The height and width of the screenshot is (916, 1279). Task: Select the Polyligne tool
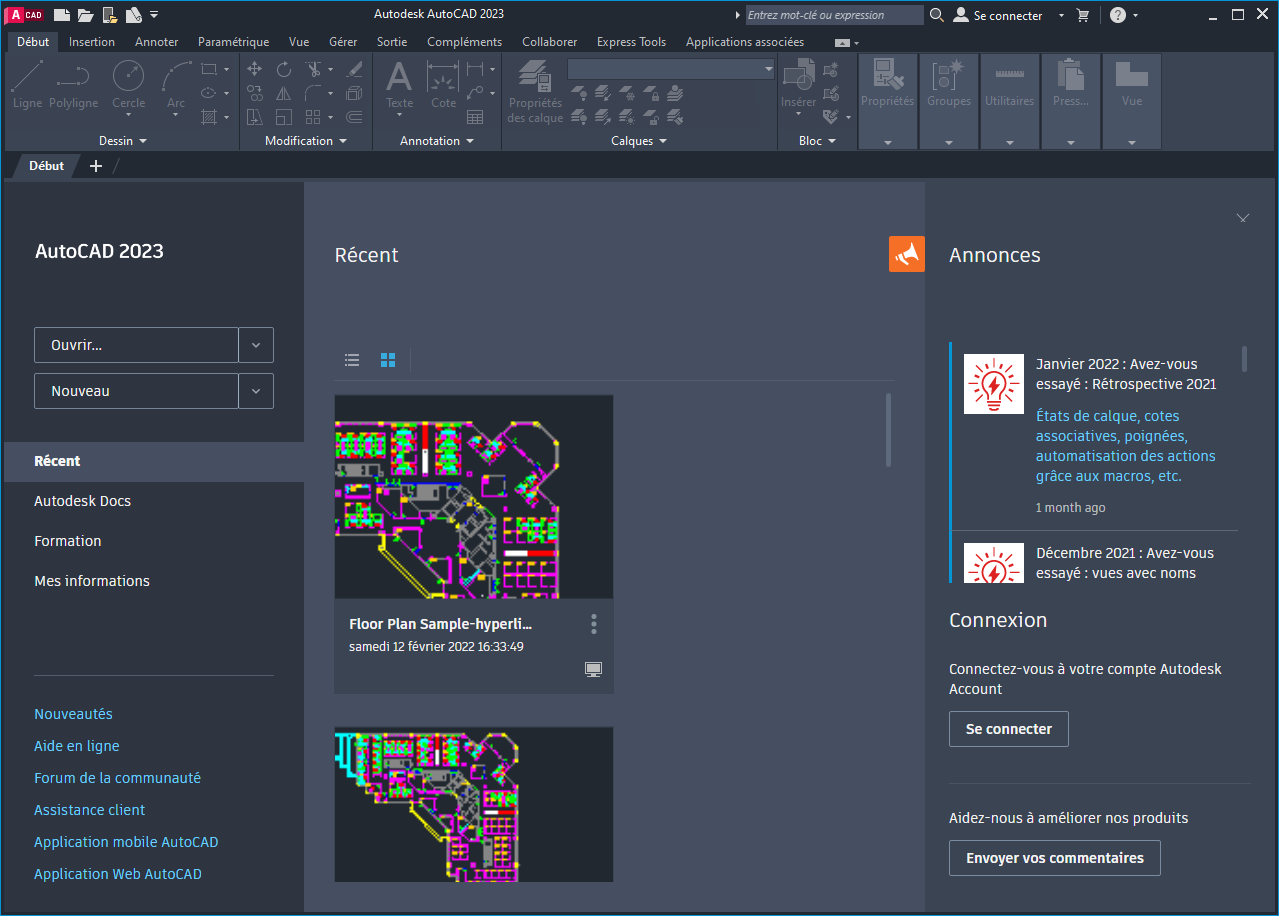click(x=74, y=85)
